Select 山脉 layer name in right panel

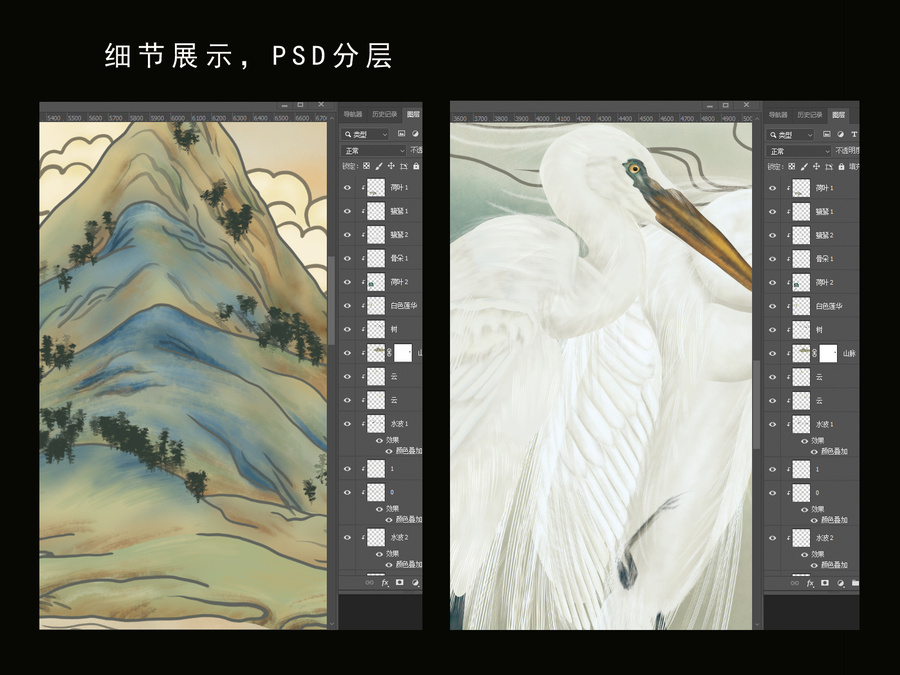click(849, 353)
